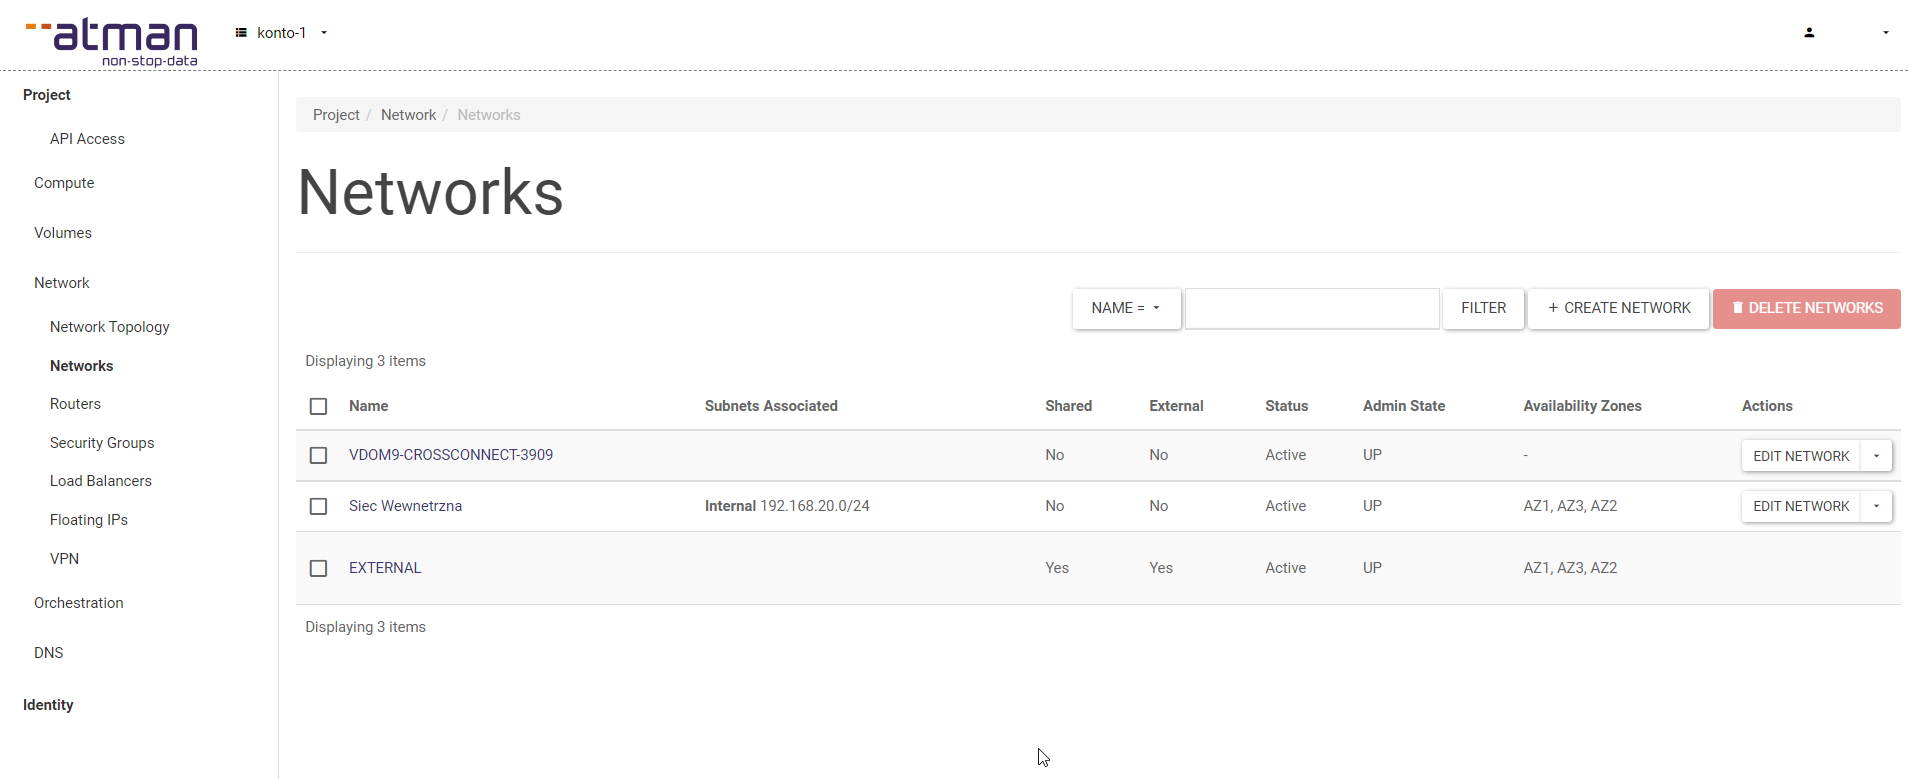
Task: Check the EXTERNAL network checkbox
Action: (x=318, y=569)
